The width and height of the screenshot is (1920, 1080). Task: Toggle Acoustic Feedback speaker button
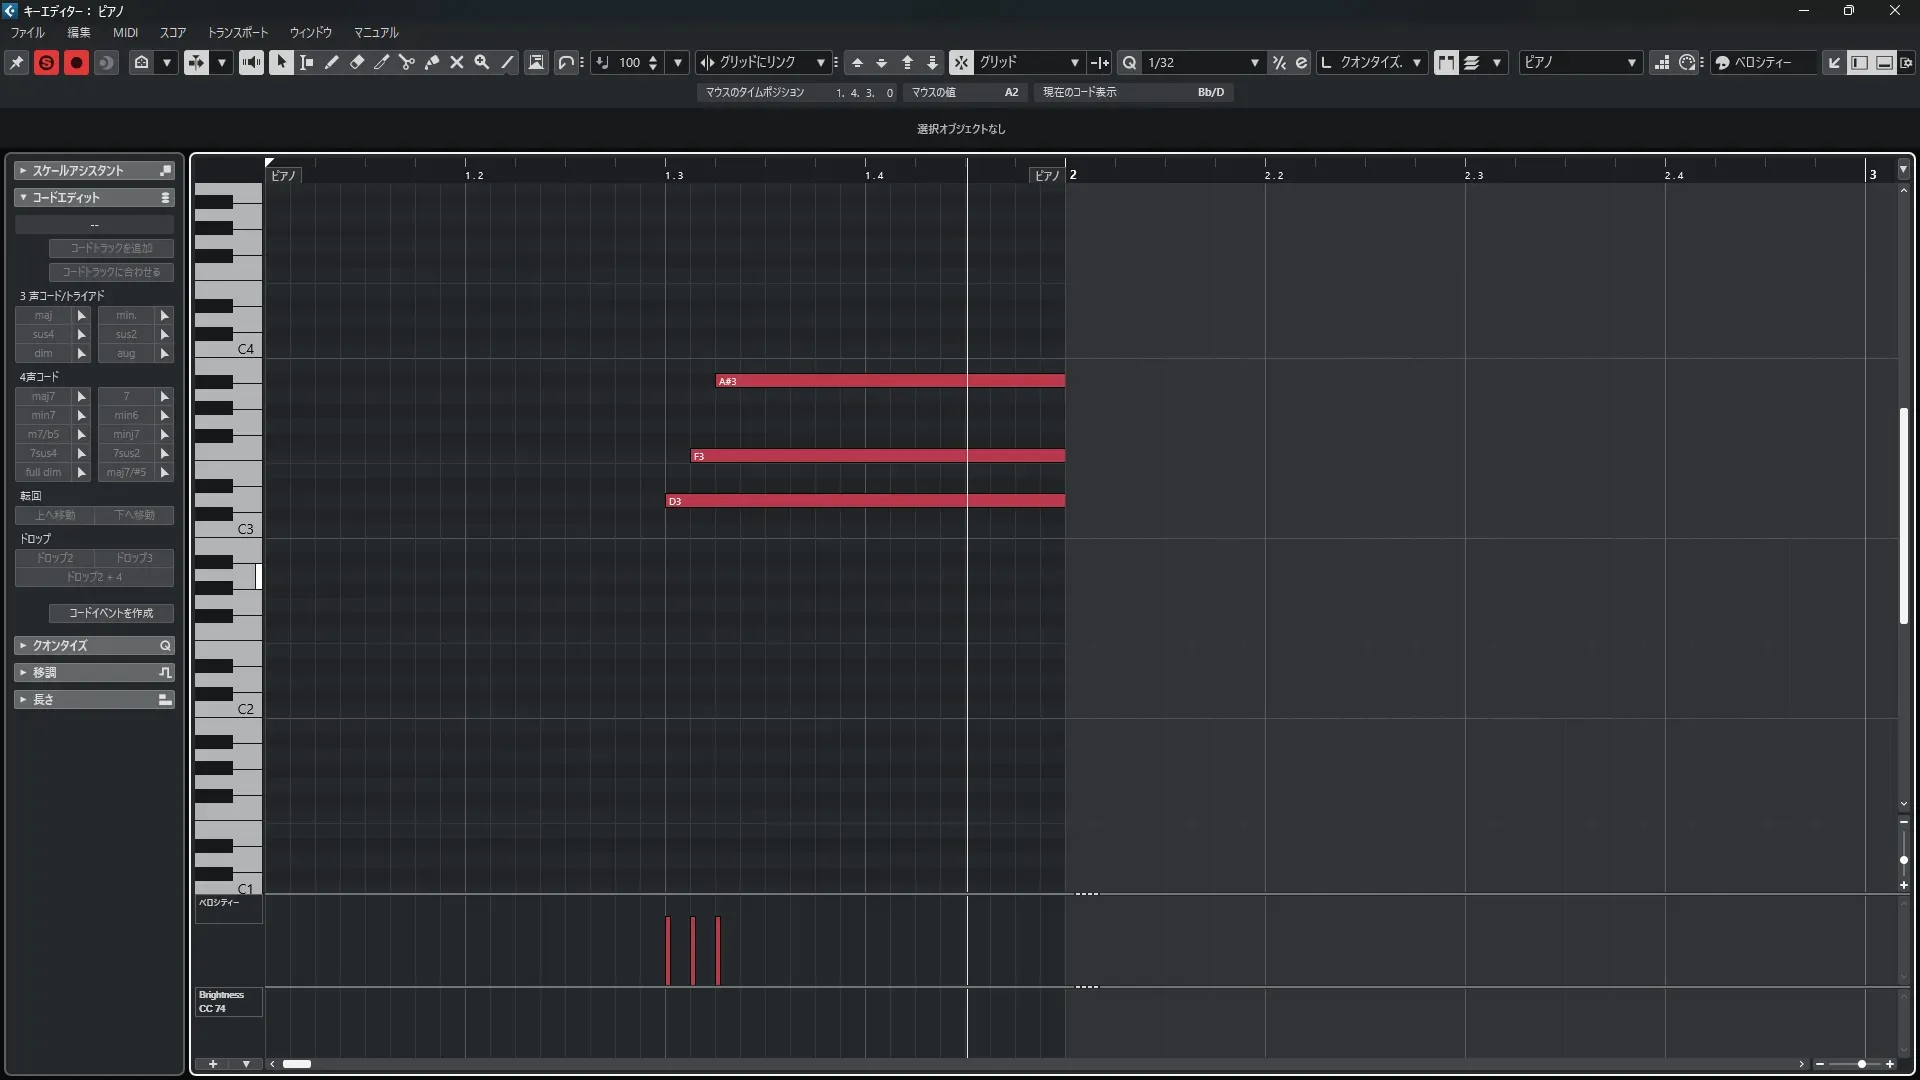[x=251, y=62]
